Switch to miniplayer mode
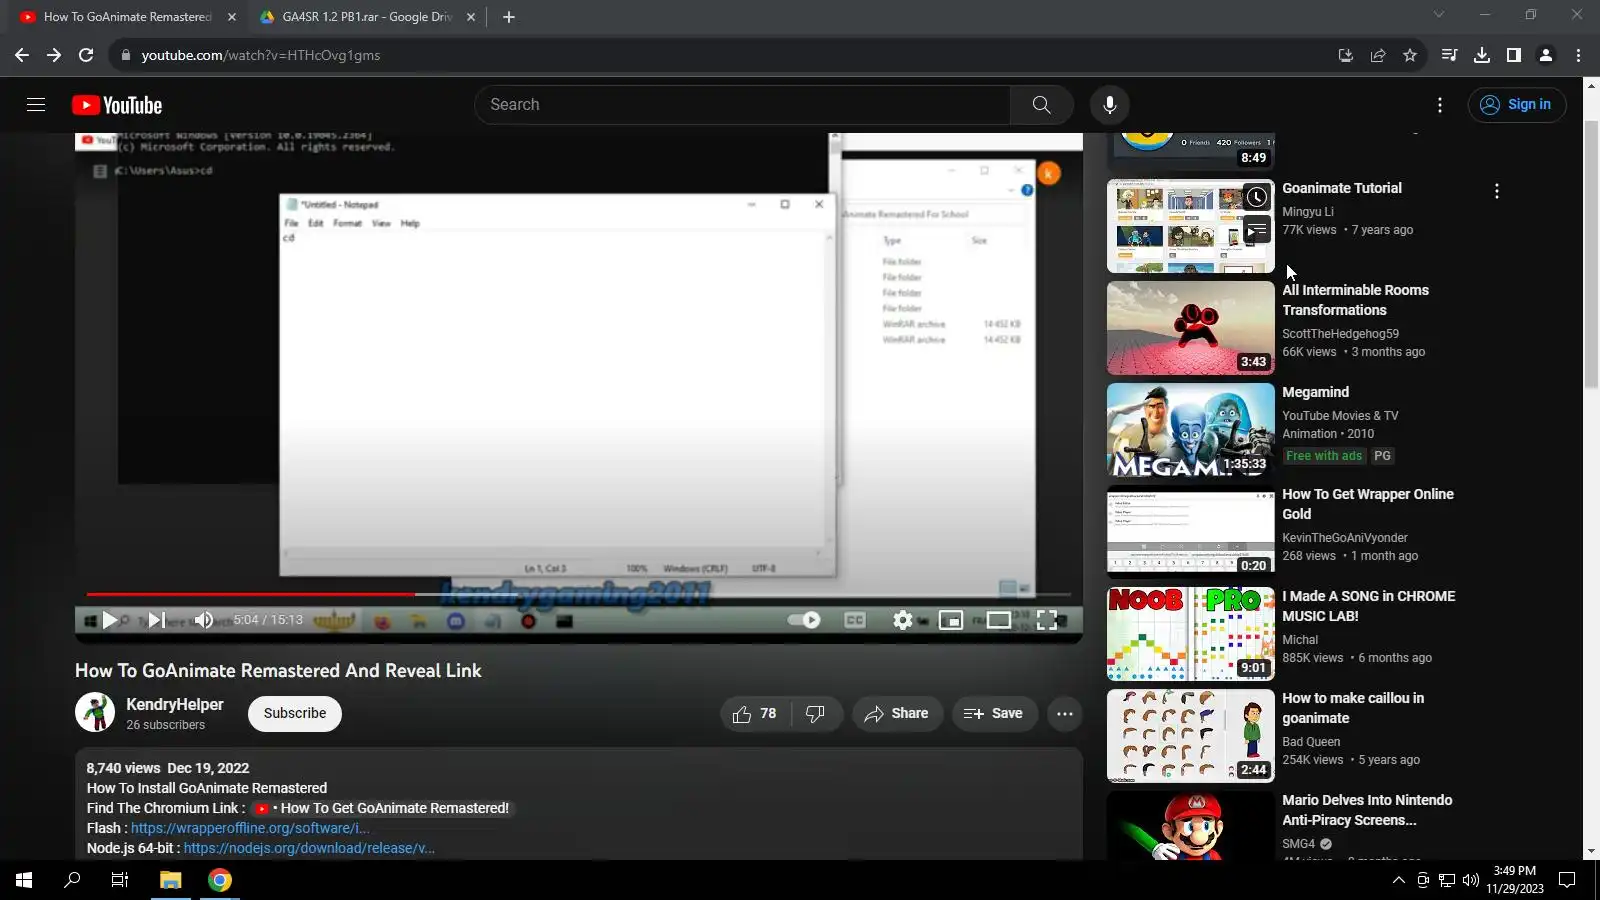Image resolution: width=1600 pixels, height=900 pixels. [951, 621]
